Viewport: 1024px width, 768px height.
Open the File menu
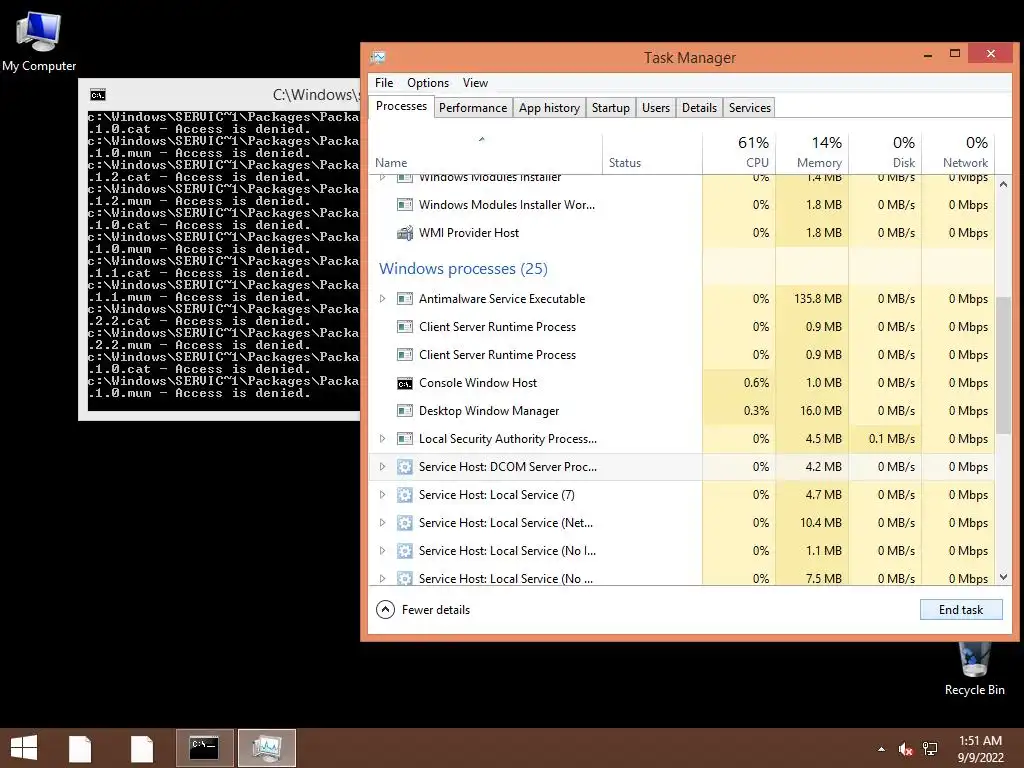[x=384, y=83]
